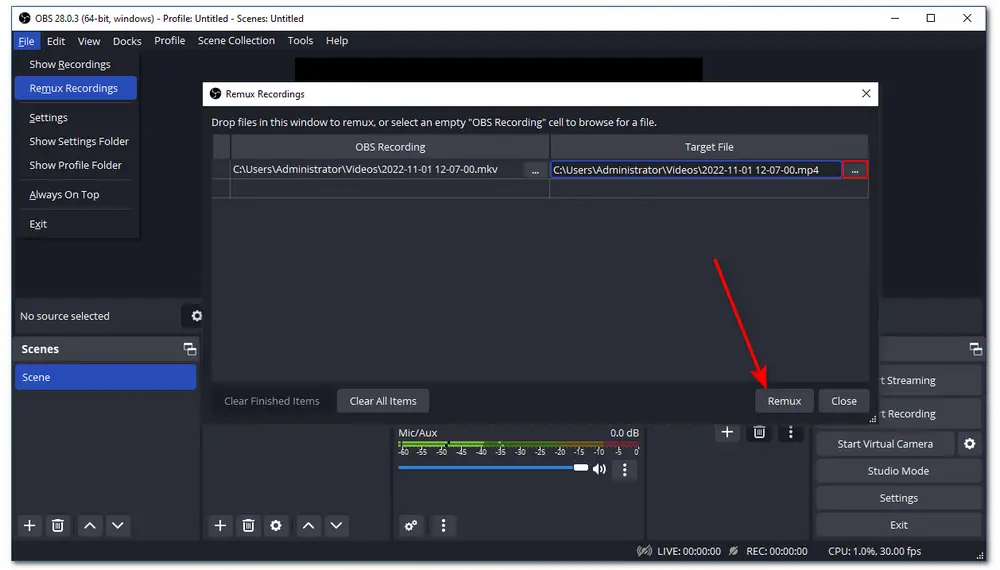This screenshot has width=1000, height=570.
Task: Close the Remux Recordings dialog with X
Action: 865,94
